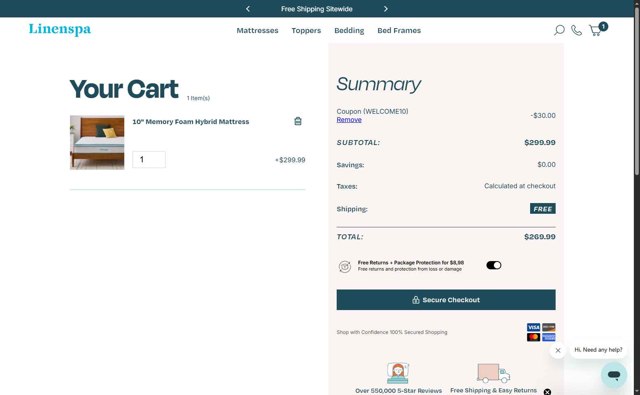
Task: Click the mattress product thumbnail
Action: tap(97, 142)
